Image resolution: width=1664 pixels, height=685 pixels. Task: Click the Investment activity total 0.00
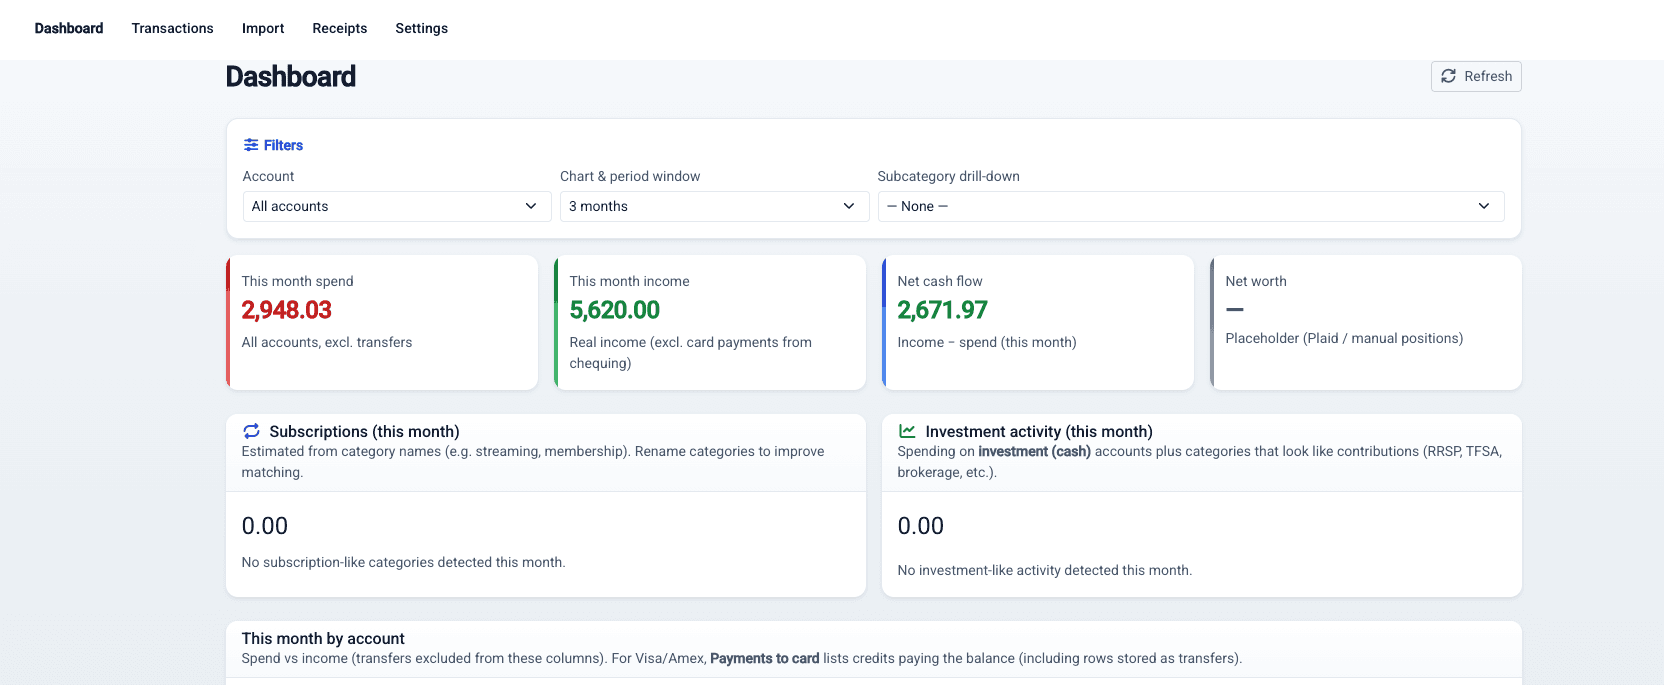click(x=921, y=526)
